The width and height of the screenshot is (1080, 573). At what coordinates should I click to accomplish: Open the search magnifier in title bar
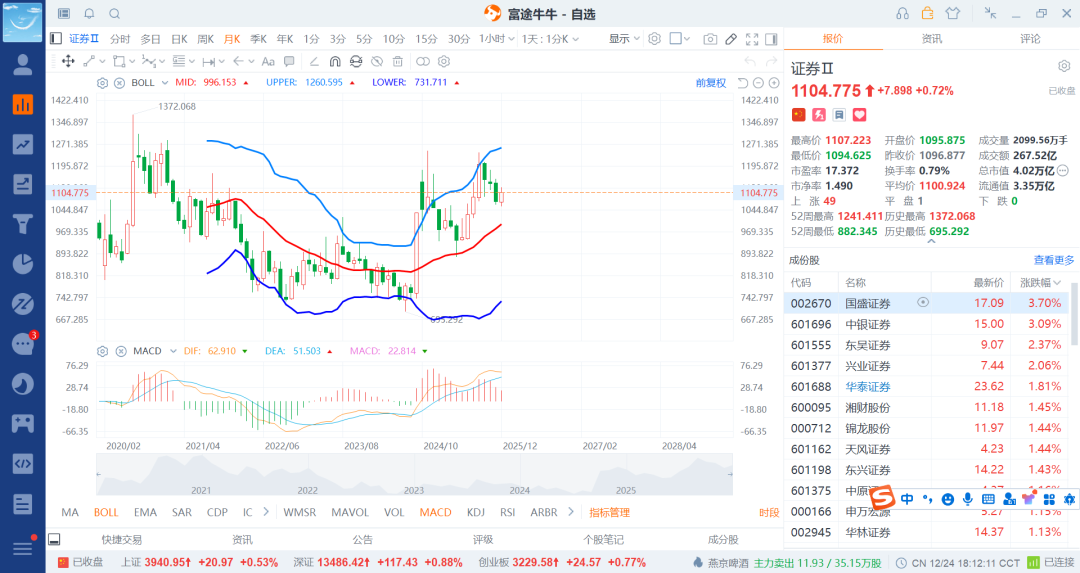click(114, 14)
